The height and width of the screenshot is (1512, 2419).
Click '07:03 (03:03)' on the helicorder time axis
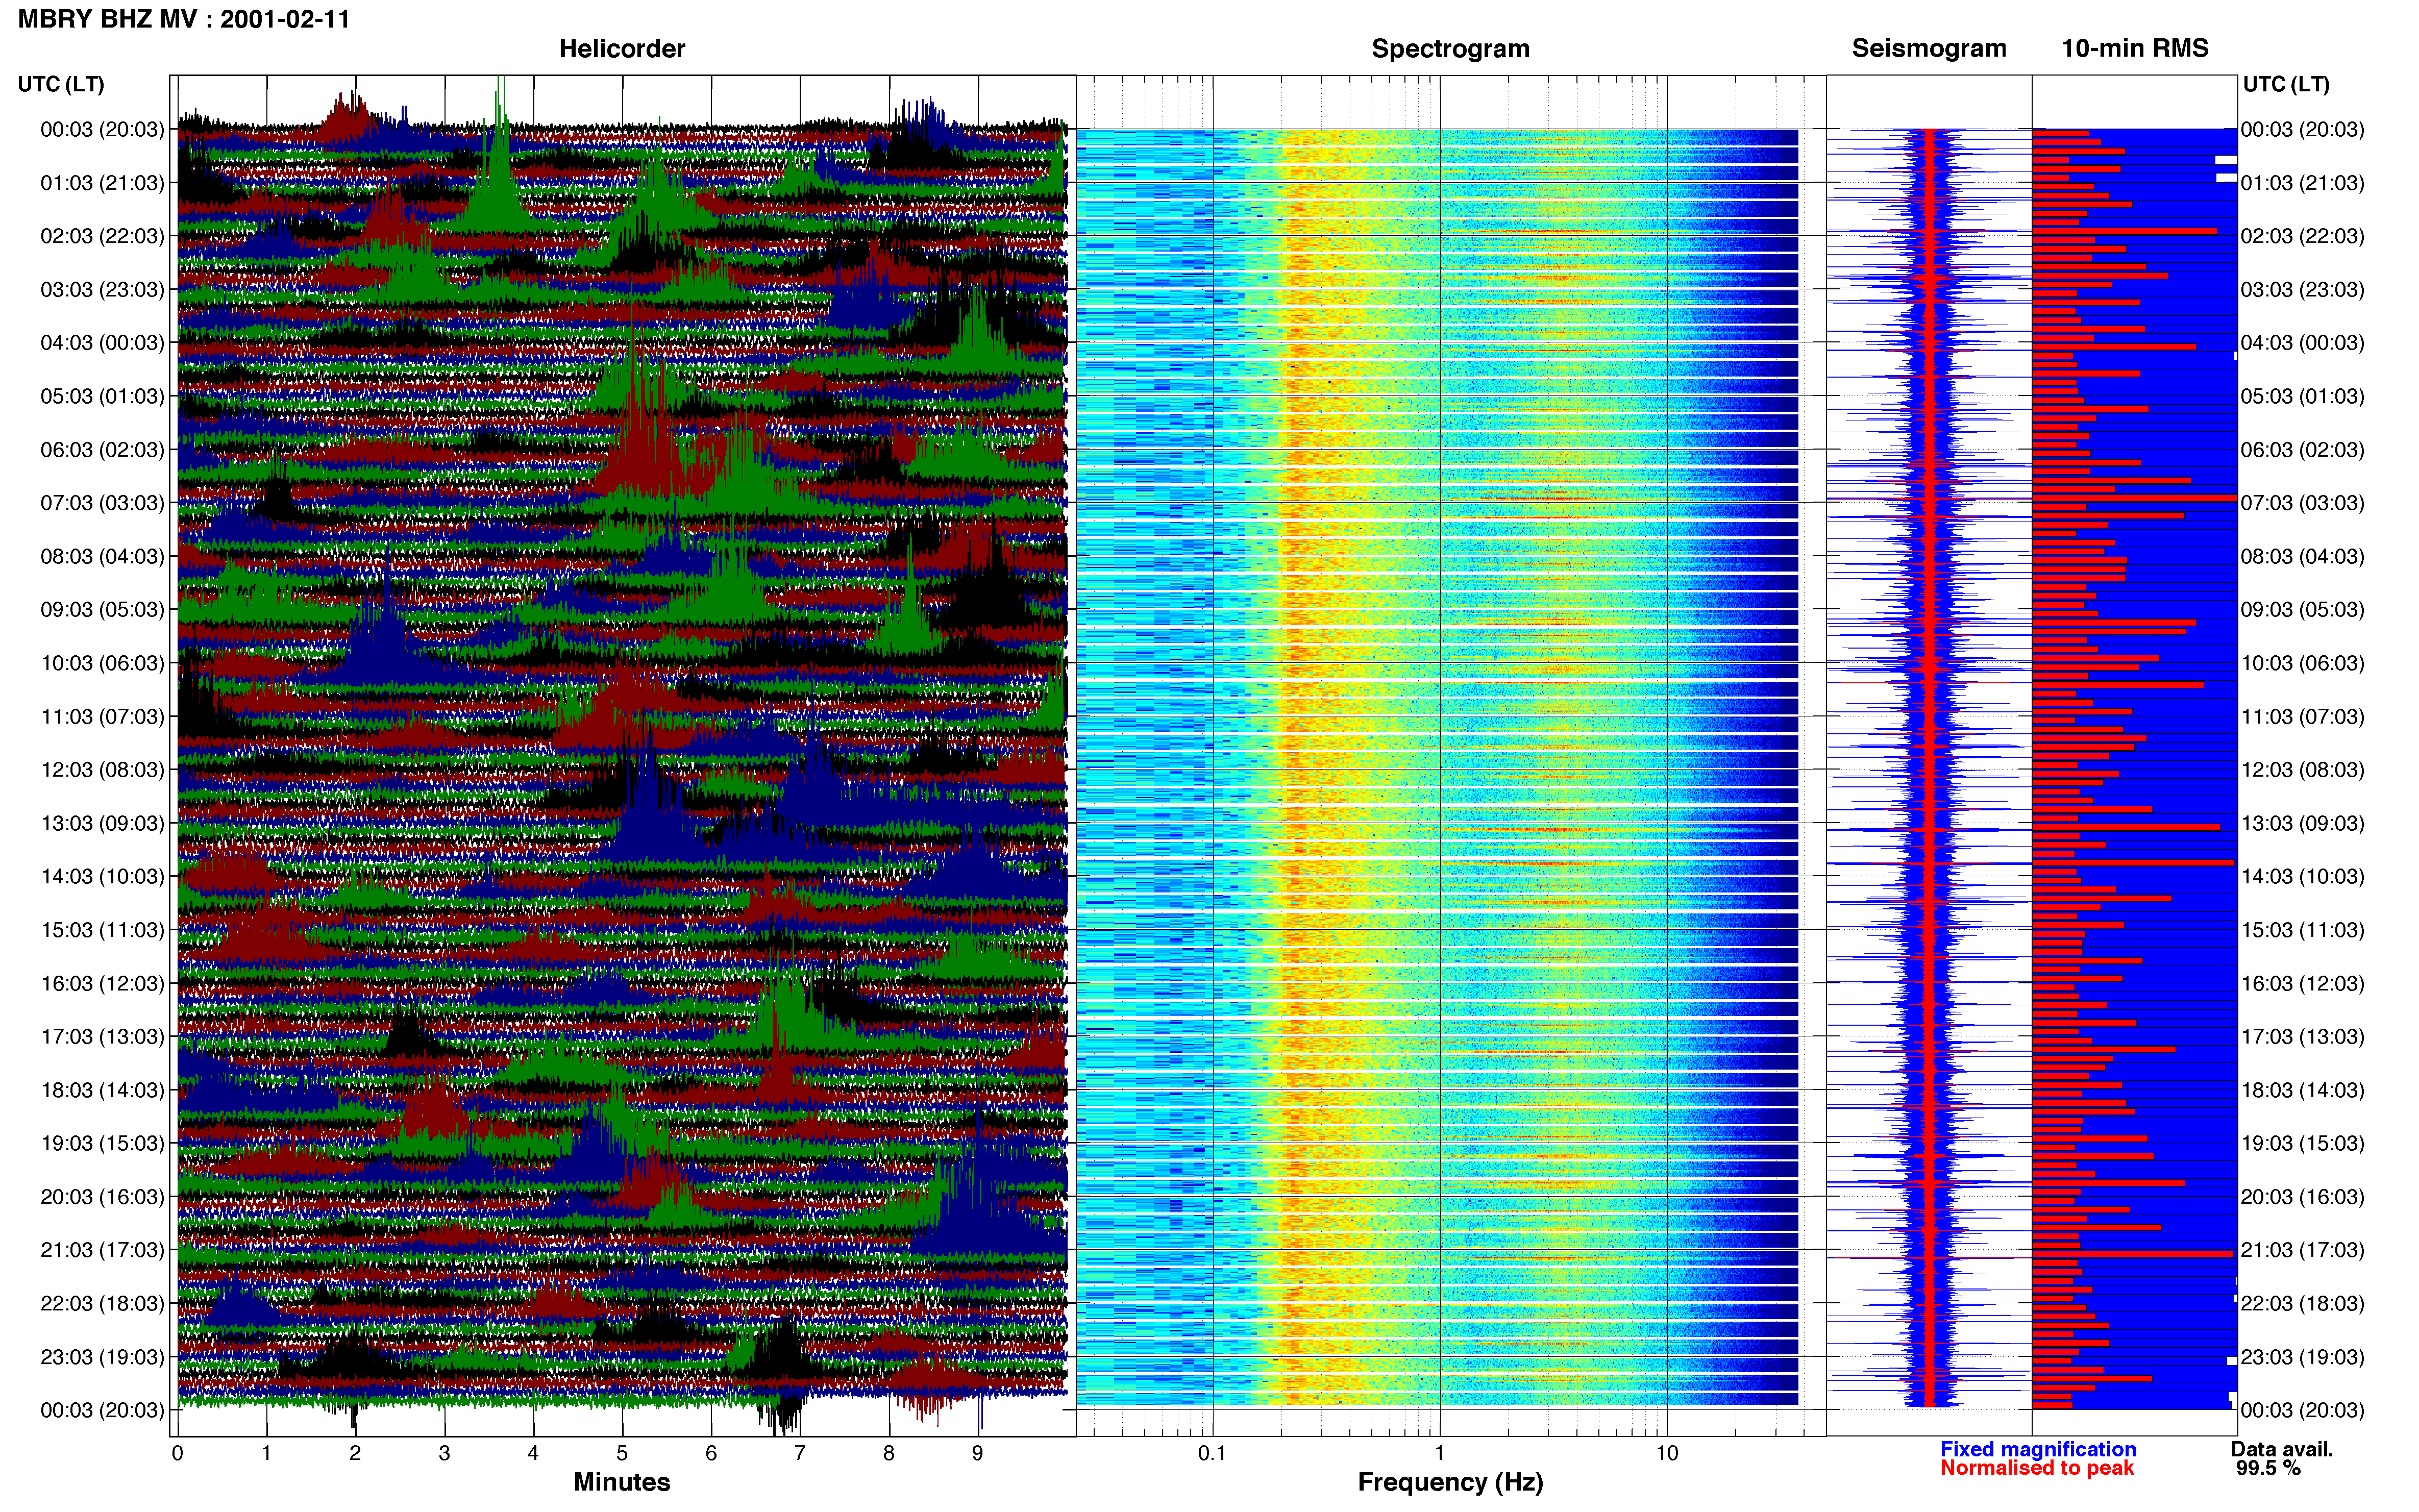point(102,503)
